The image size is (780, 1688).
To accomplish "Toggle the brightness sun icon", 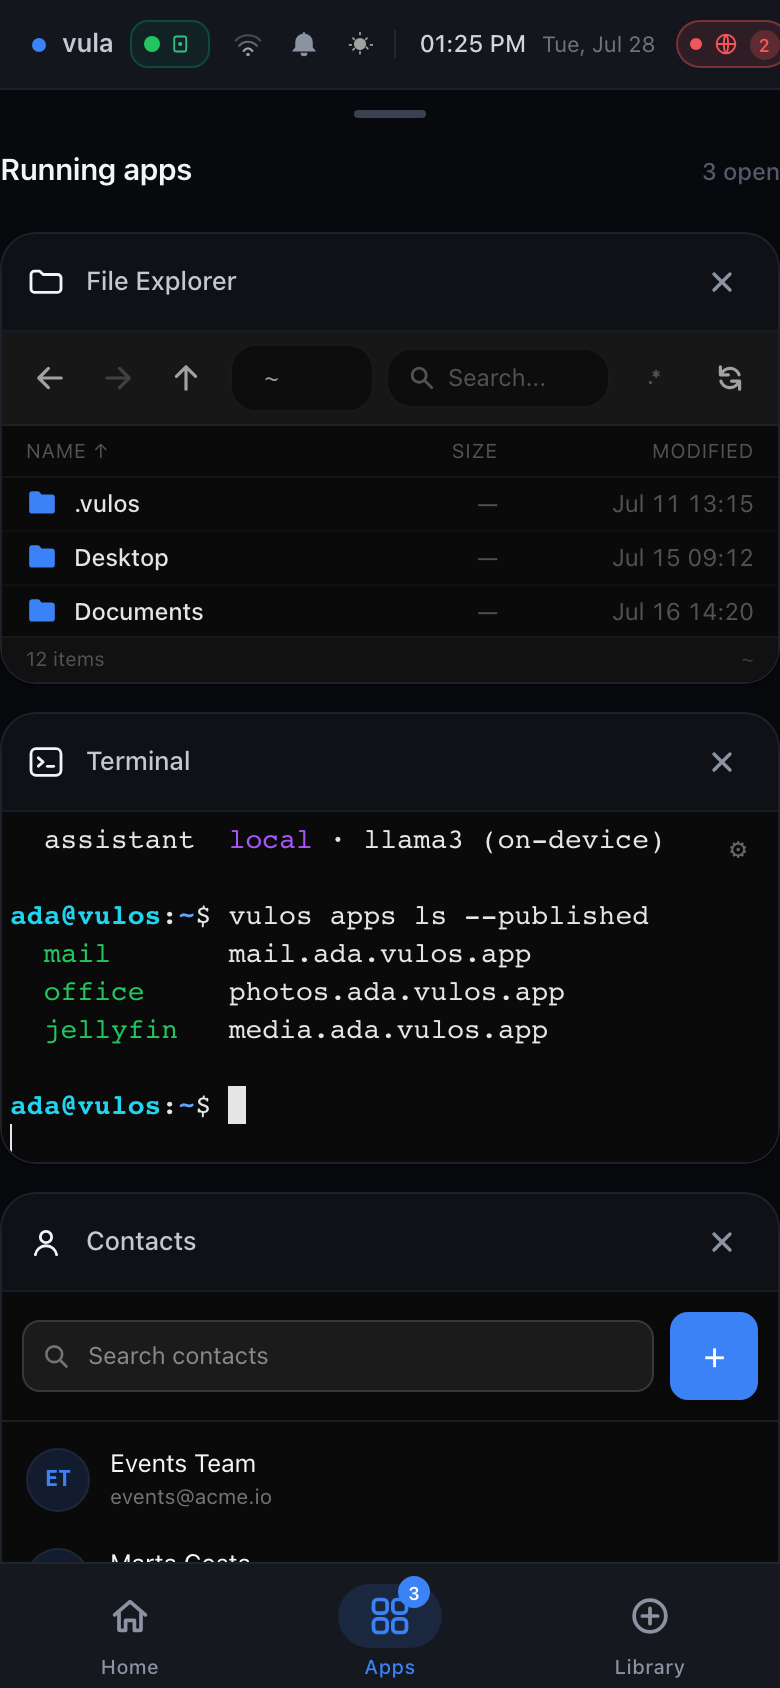I will [361, 45].
